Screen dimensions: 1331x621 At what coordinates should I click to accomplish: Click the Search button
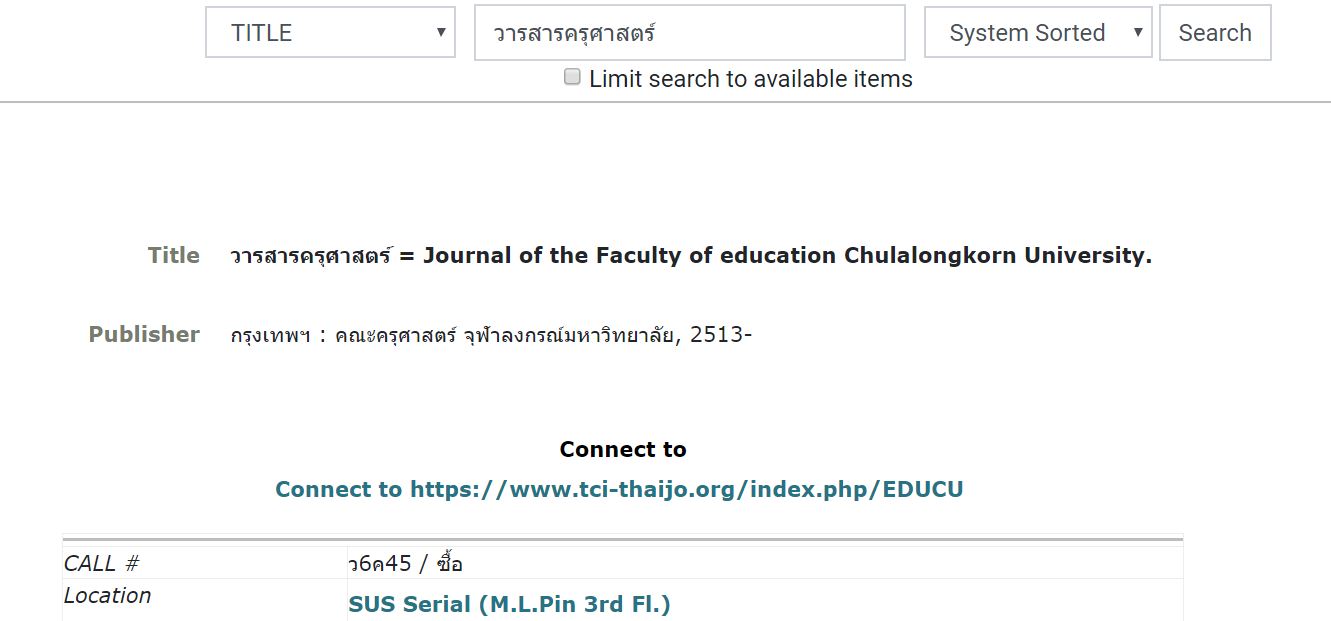point(1215,33)
